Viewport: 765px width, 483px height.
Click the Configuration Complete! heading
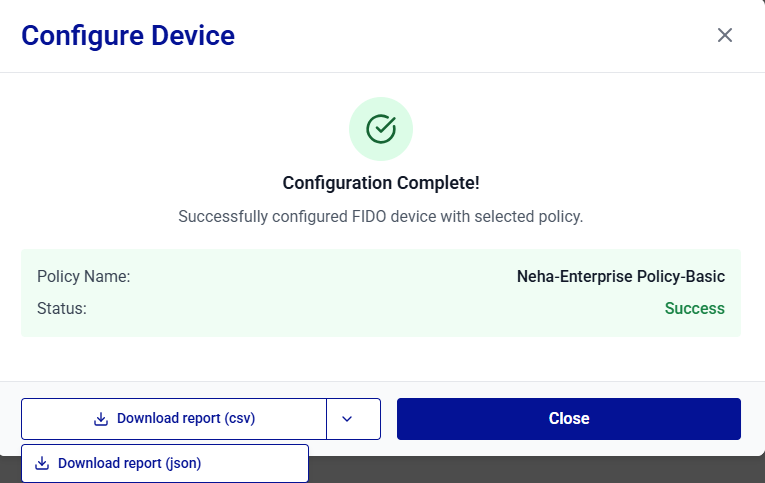[x=380, y=183]
